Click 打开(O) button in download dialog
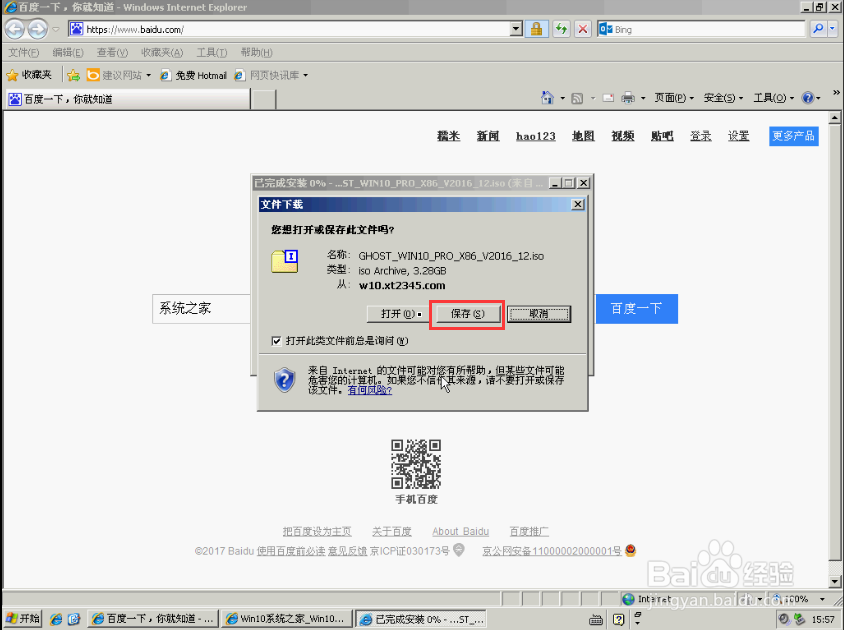844x630 pixels. pos(396,314)
